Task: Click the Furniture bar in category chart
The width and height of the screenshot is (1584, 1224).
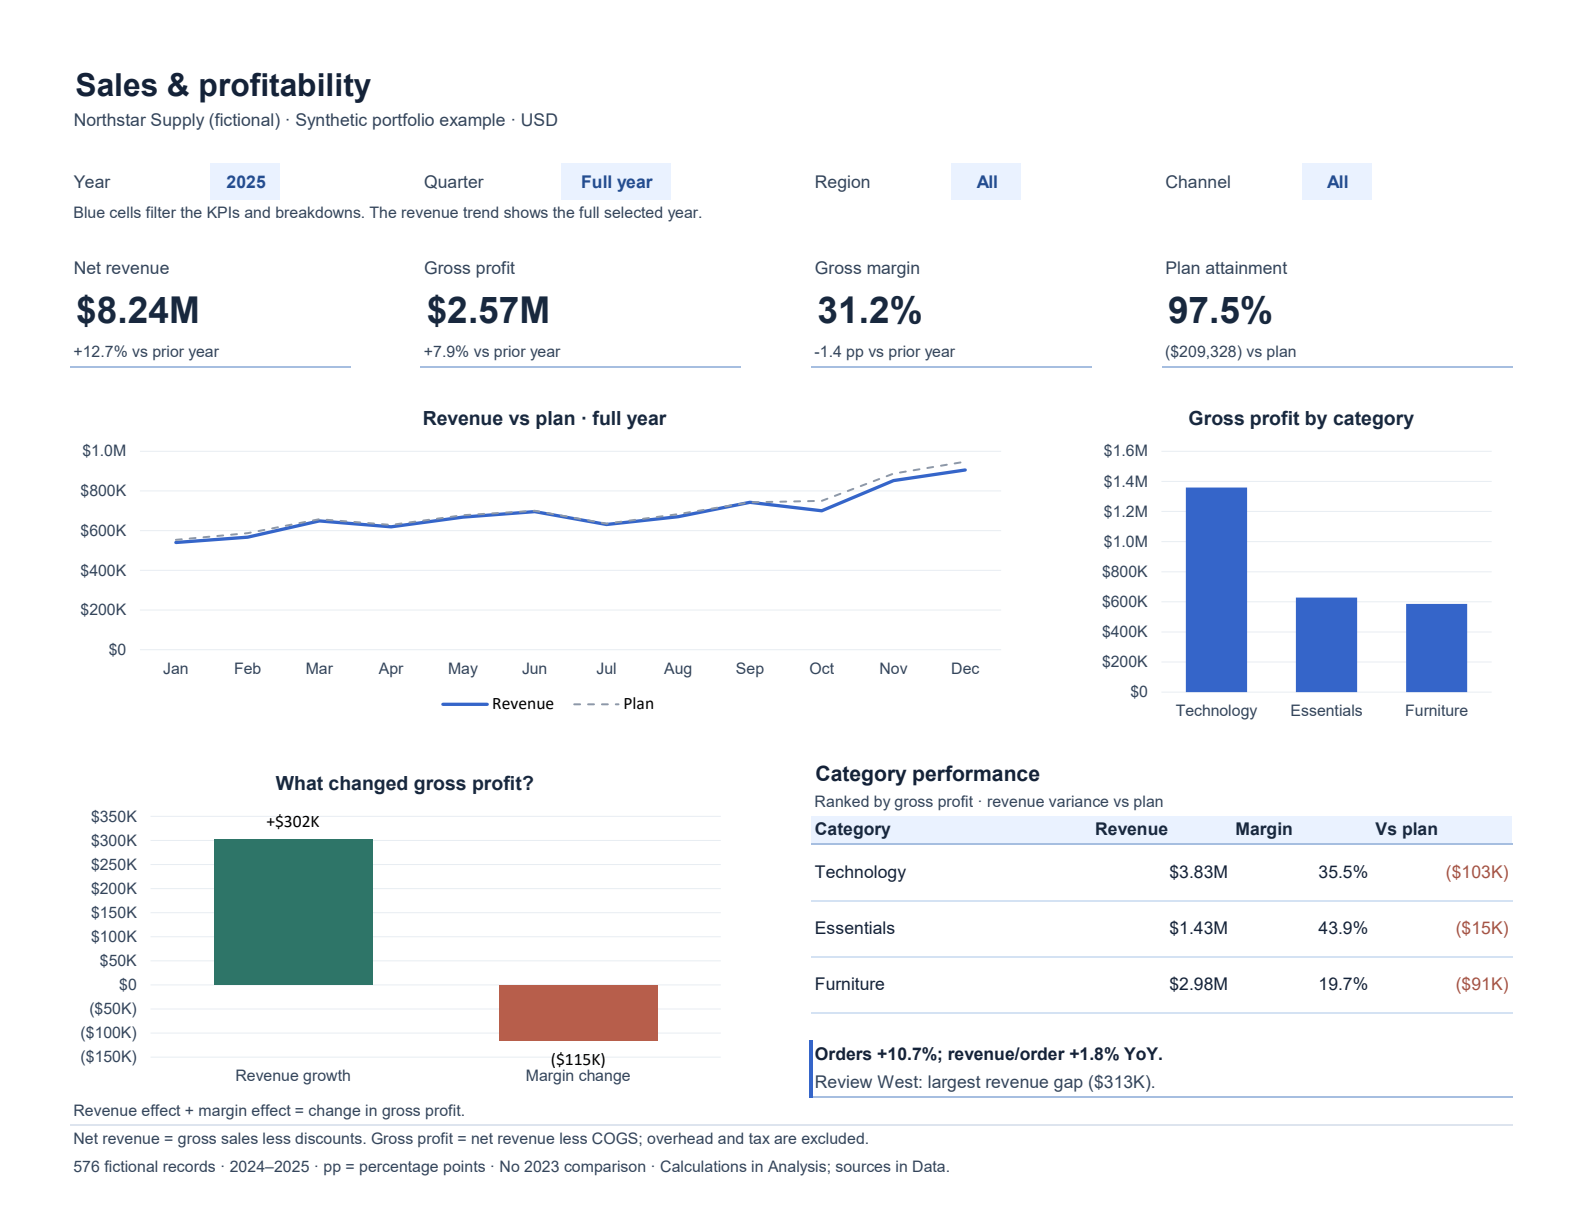Action: 1436,647
